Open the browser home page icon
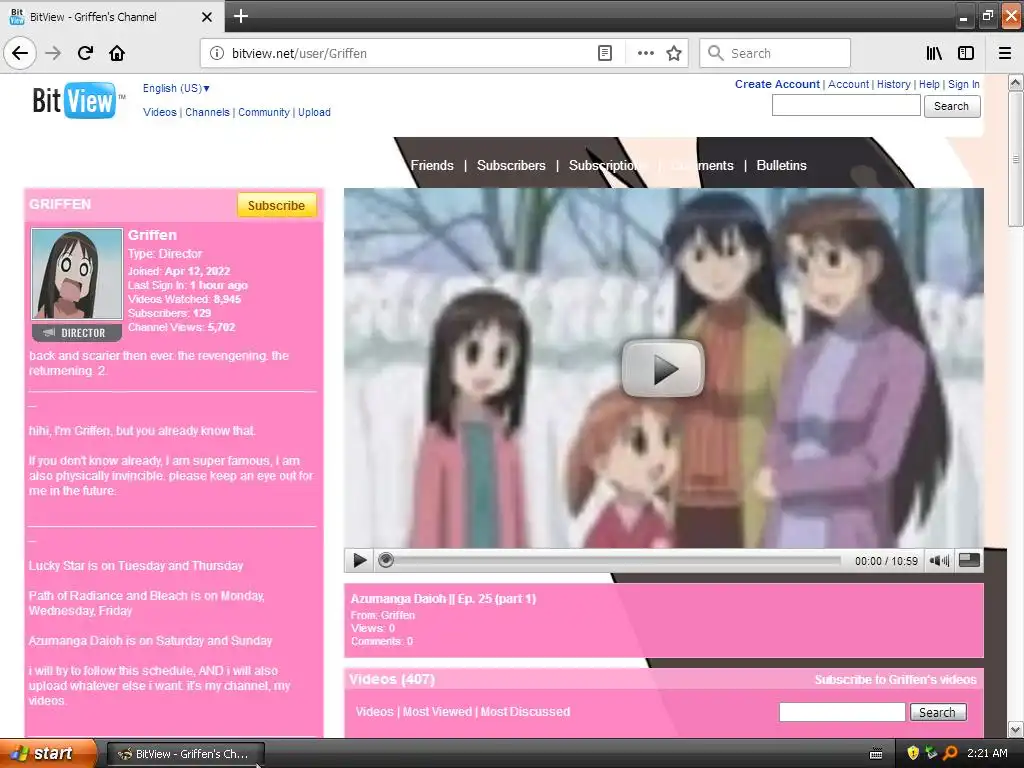Image resolution: width=1024 pixels, height=768 pixels. coord(117,53)
